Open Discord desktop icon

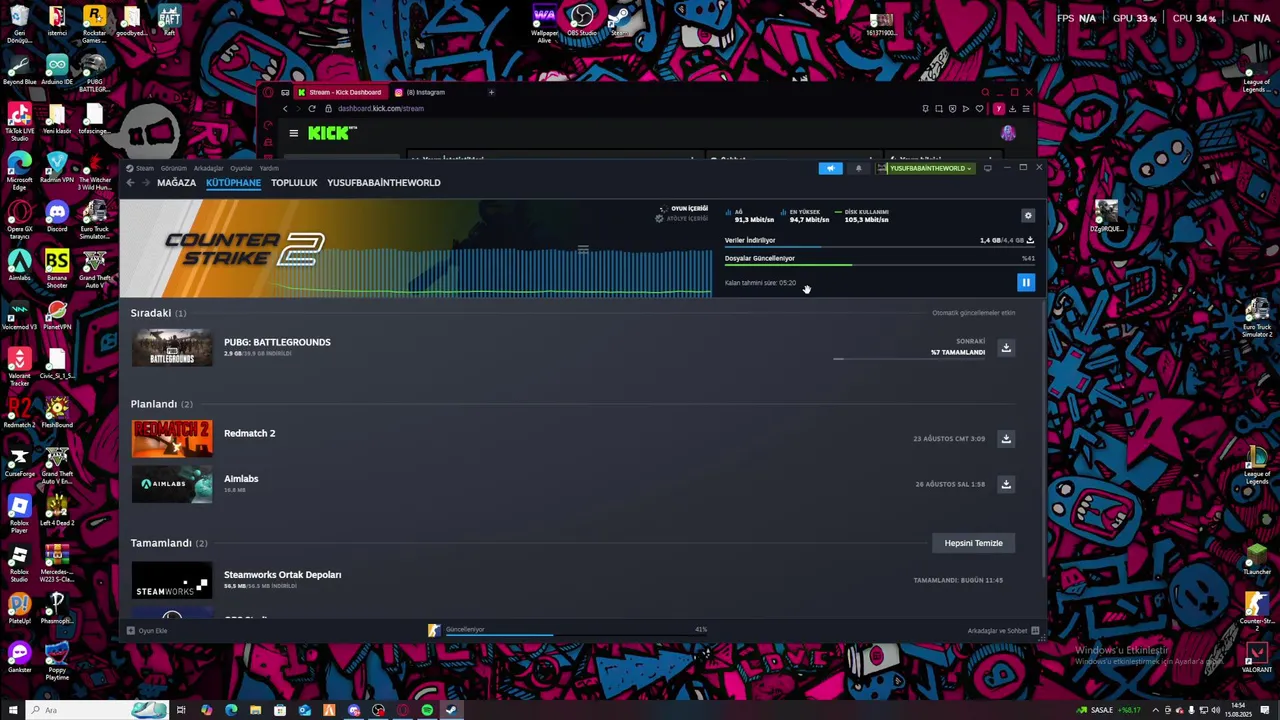(57, 218)
